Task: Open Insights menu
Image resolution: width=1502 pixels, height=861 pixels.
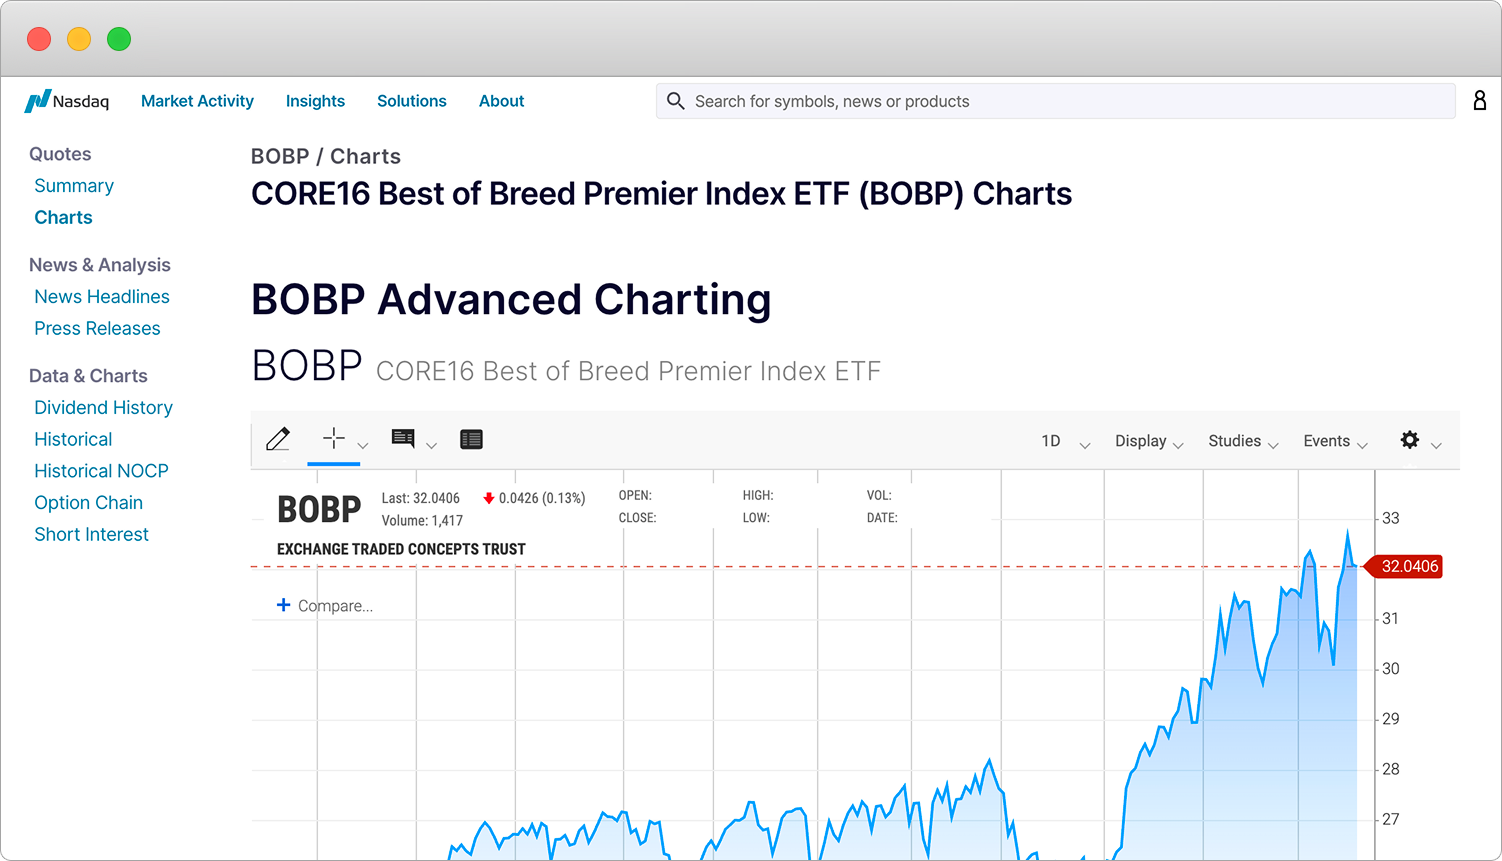Action: 315,101
